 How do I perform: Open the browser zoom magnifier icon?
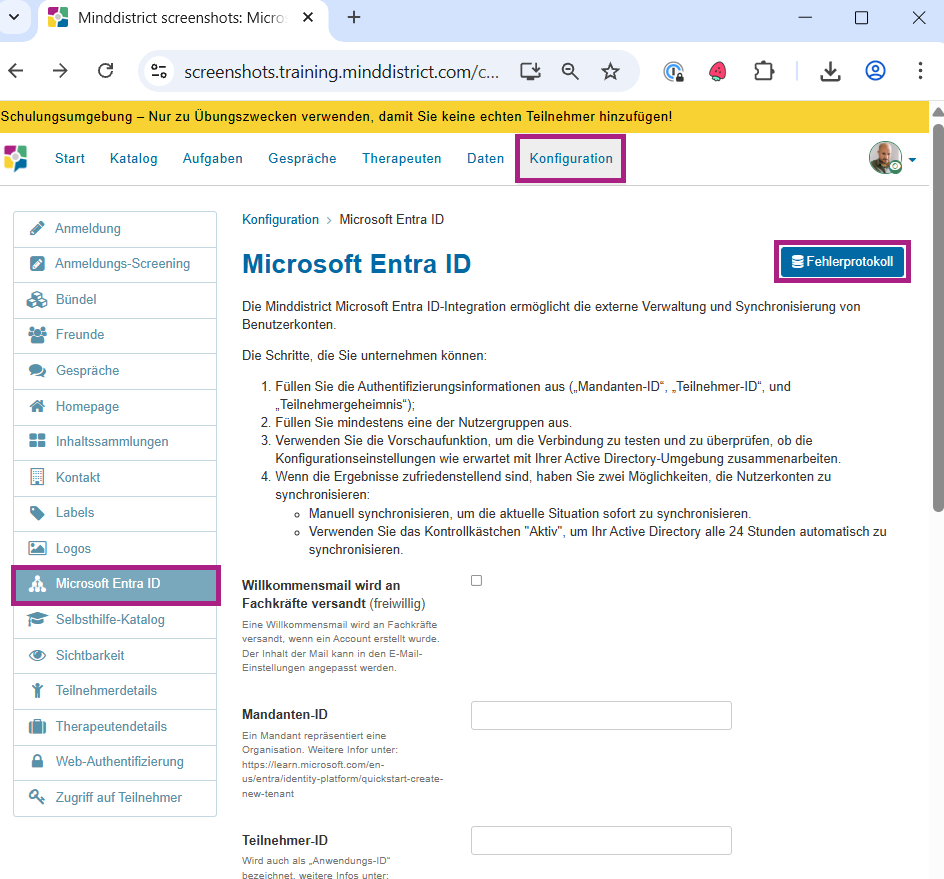pyautogui.click(x=570, y=71)
